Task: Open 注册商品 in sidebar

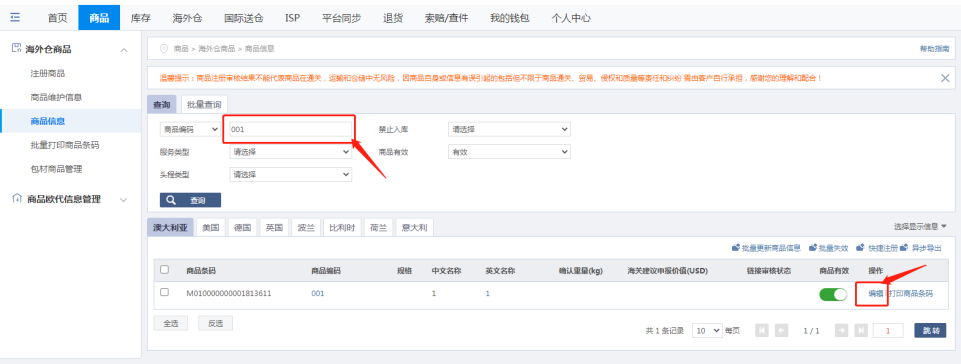Action: (48, 74)
